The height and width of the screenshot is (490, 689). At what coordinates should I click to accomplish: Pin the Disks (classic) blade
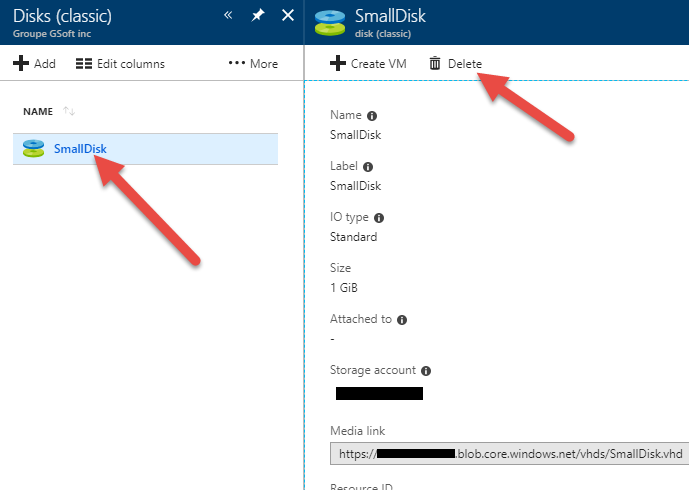click(257, 15)
